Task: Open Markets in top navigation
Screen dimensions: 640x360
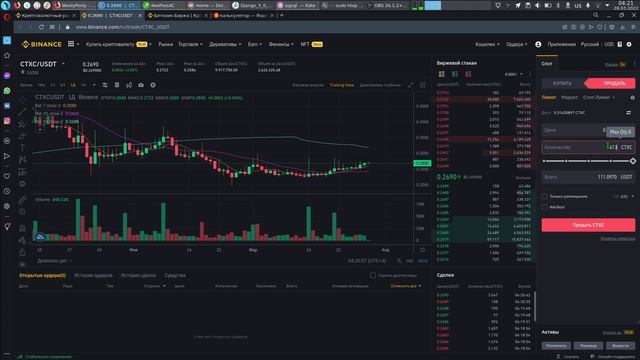Action: (165, 44)
